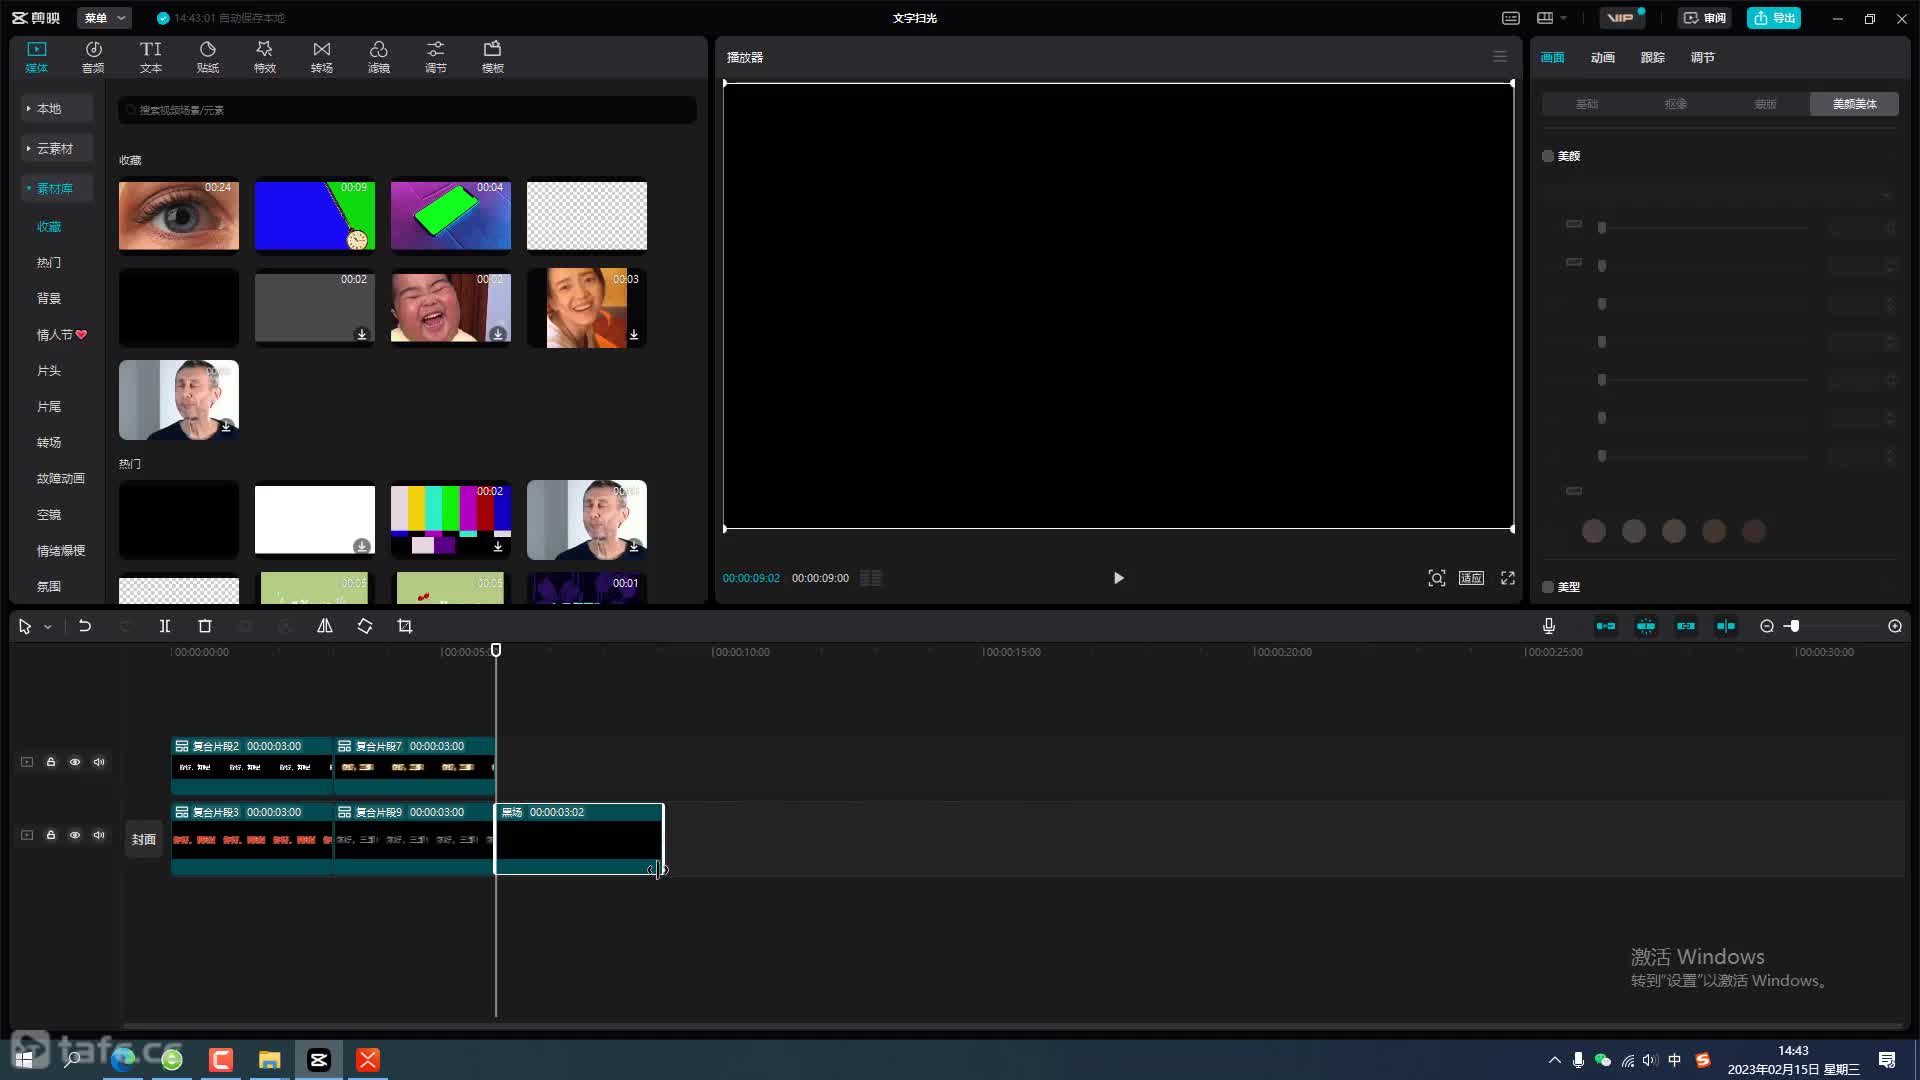The width and height of the screenshot is (1920, 1080).
Task: Mute the upper track audio
Action: coord(99,762)
